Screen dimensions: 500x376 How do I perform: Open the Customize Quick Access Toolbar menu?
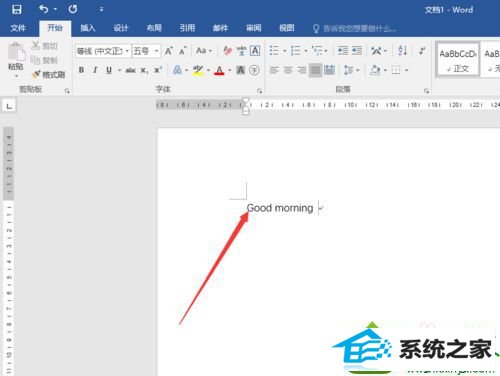101,9
